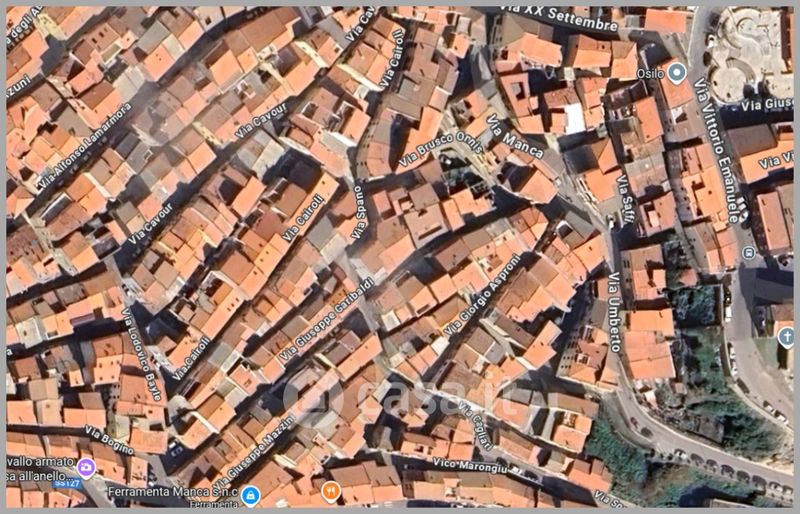Image resolution: width=800 pixels, height=514 pixels.
Task: Select the purple photo attraction marker
Action: pos(86,466)
